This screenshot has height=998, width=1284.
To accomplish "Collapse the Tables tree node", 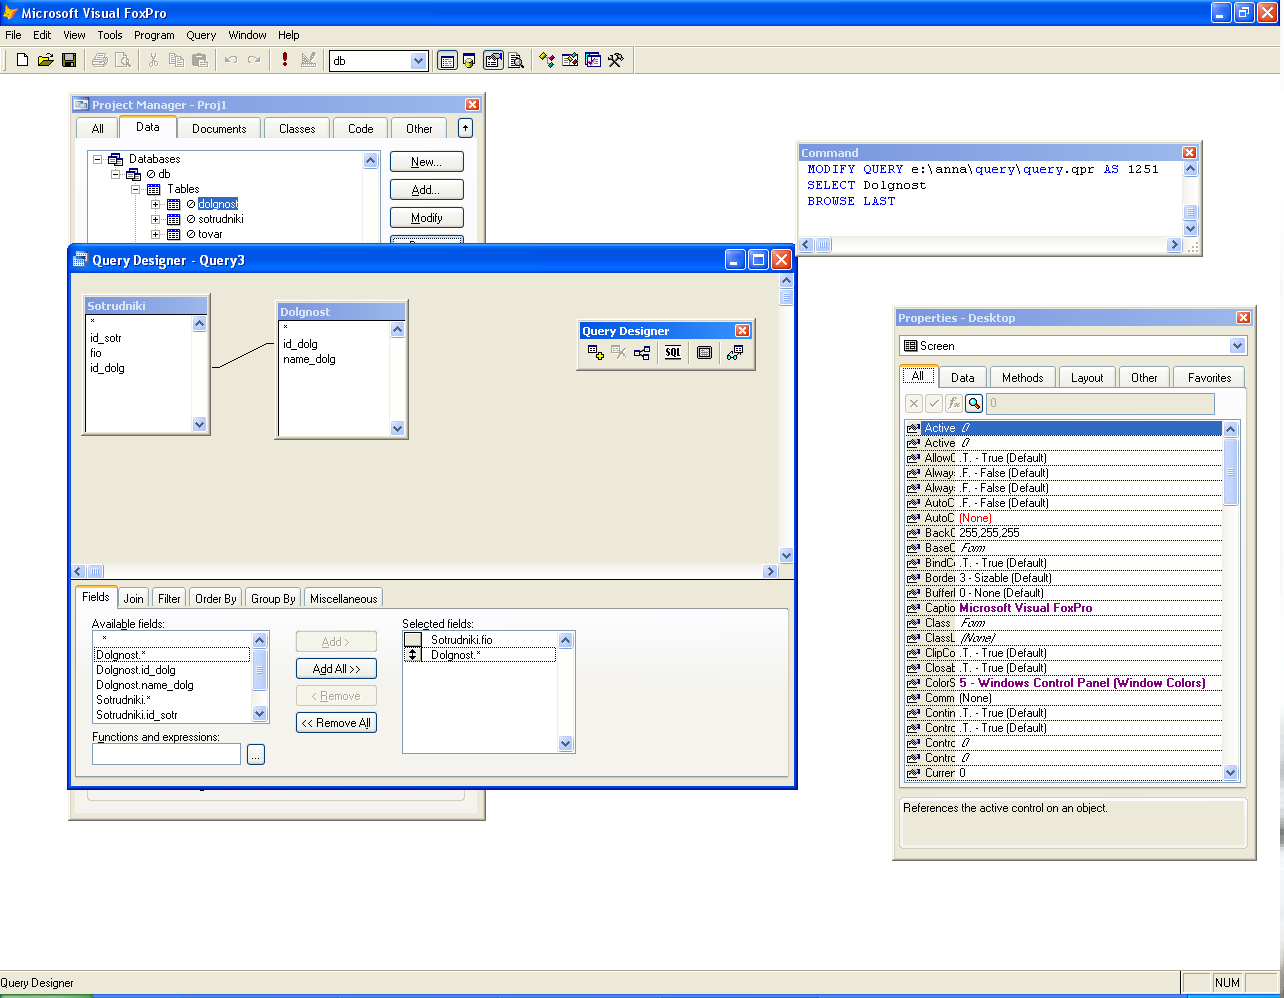I will coord(136,189).
